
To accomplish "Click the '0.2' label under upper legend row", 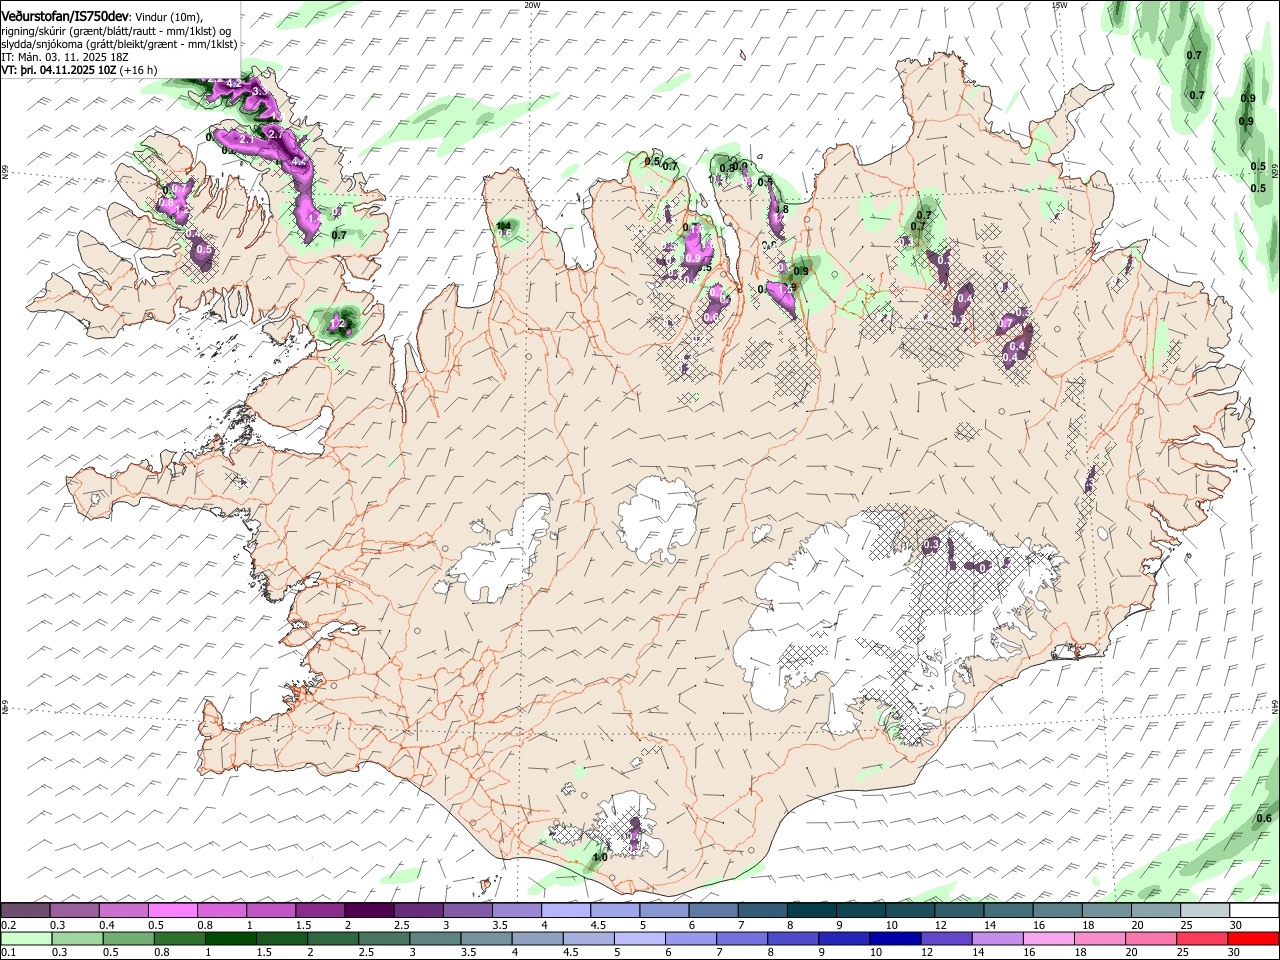I will click(8, 925).
